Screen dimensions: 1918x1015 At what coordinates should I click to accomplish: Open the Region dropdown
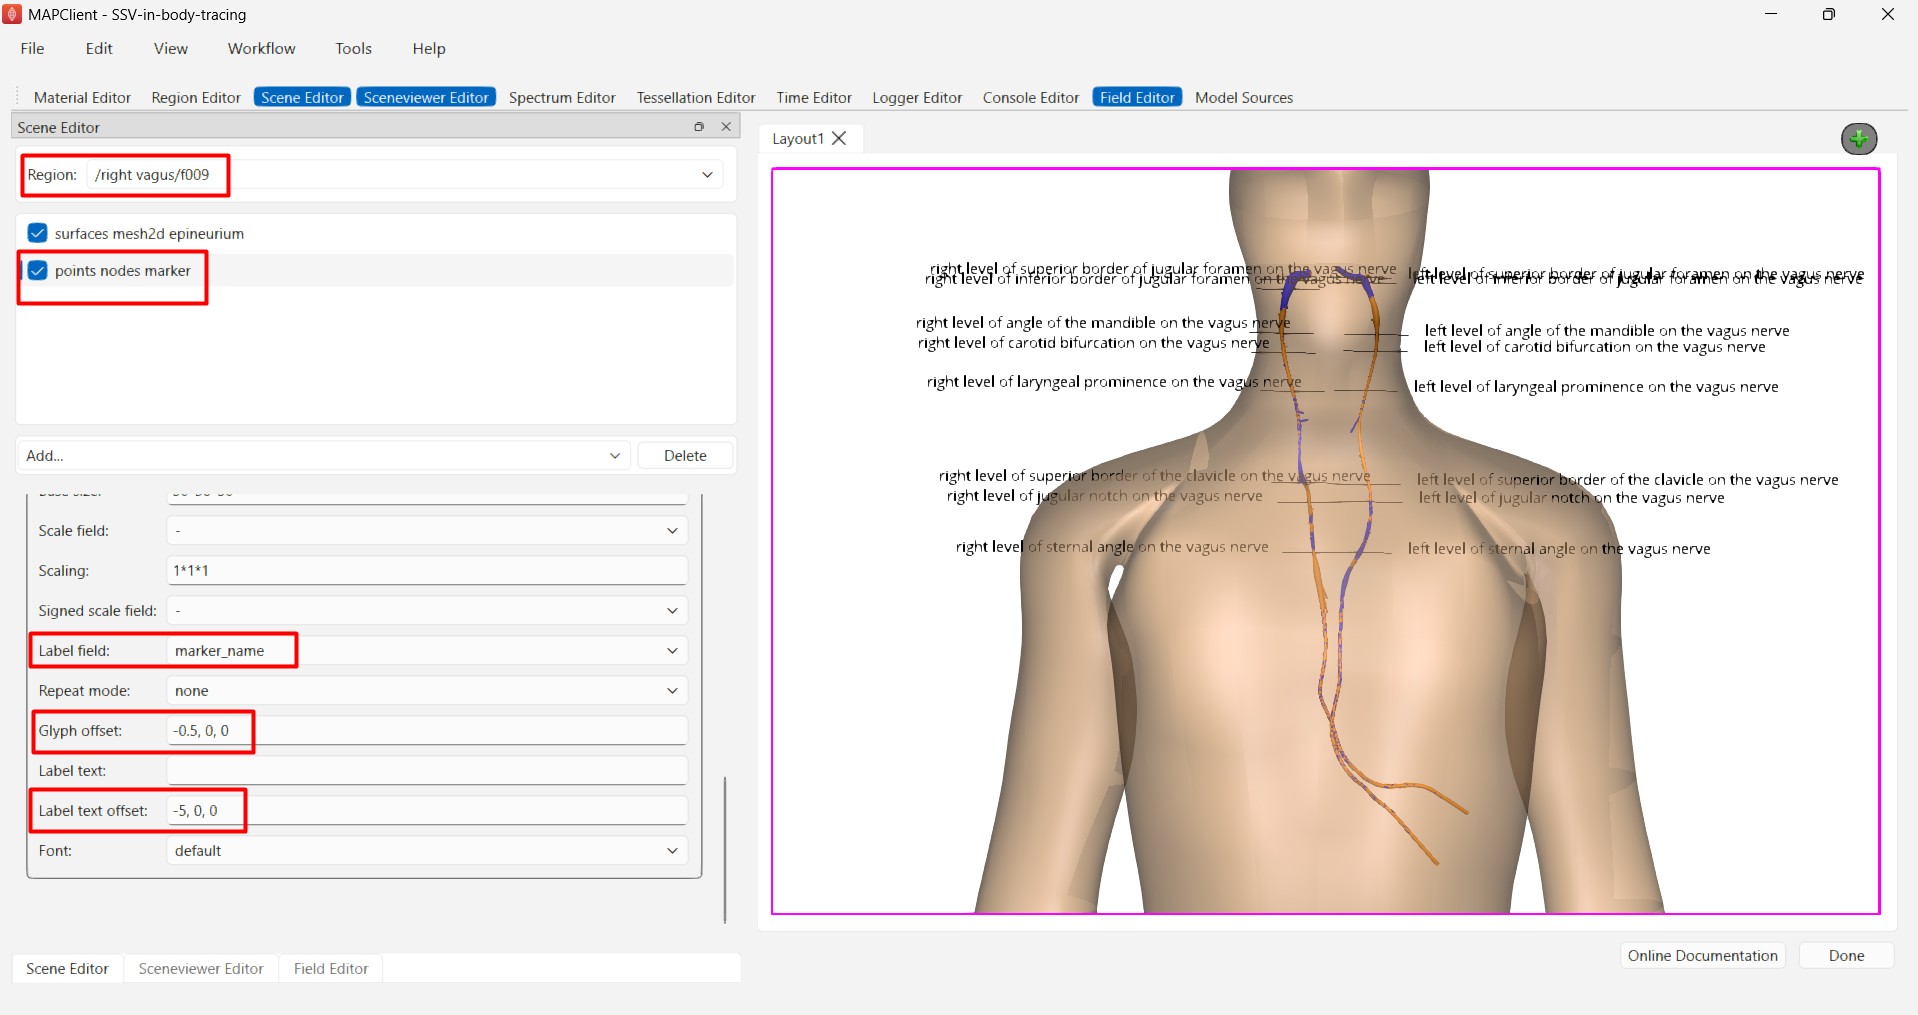[x=404, y=175]
